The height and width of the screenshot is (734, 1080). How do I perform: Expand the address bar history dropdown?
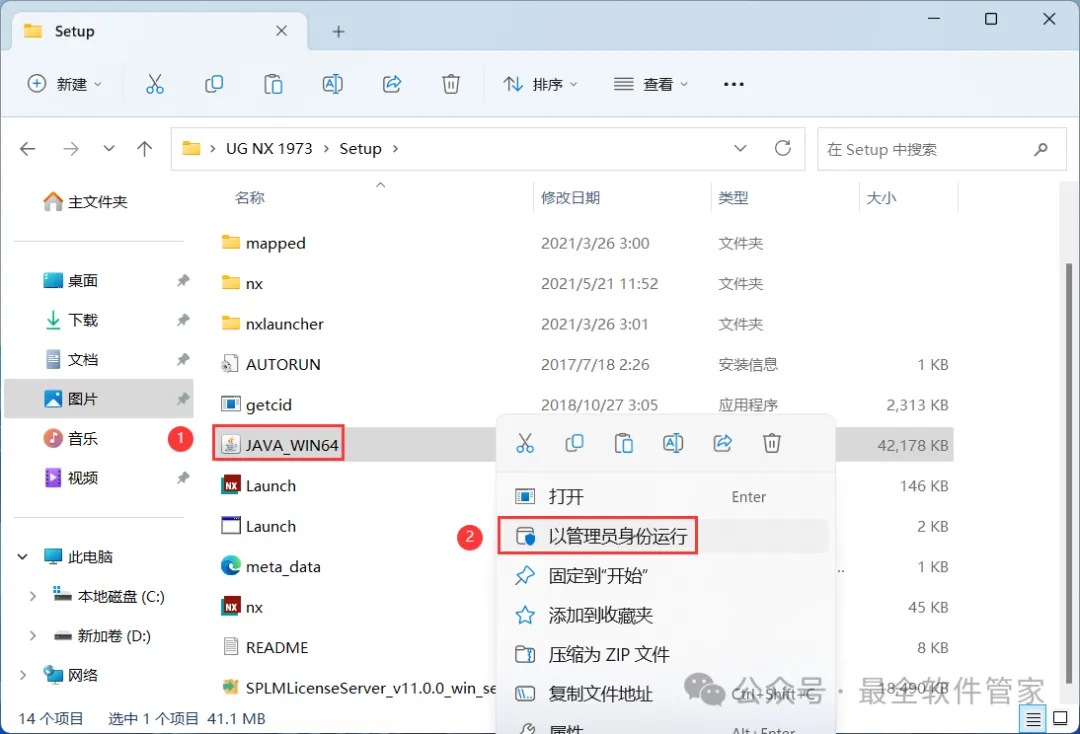tap(740, 148)
